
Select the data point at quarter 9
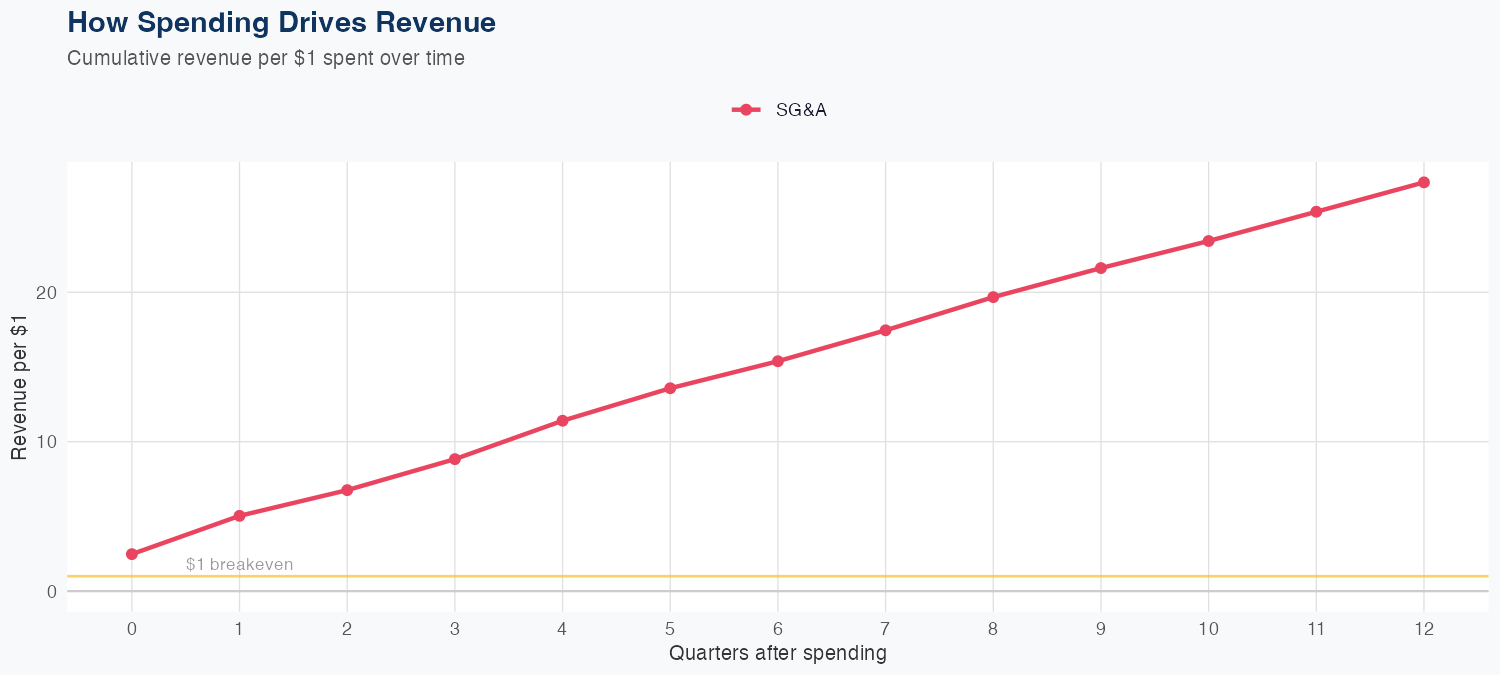[x=1101, y=268]
